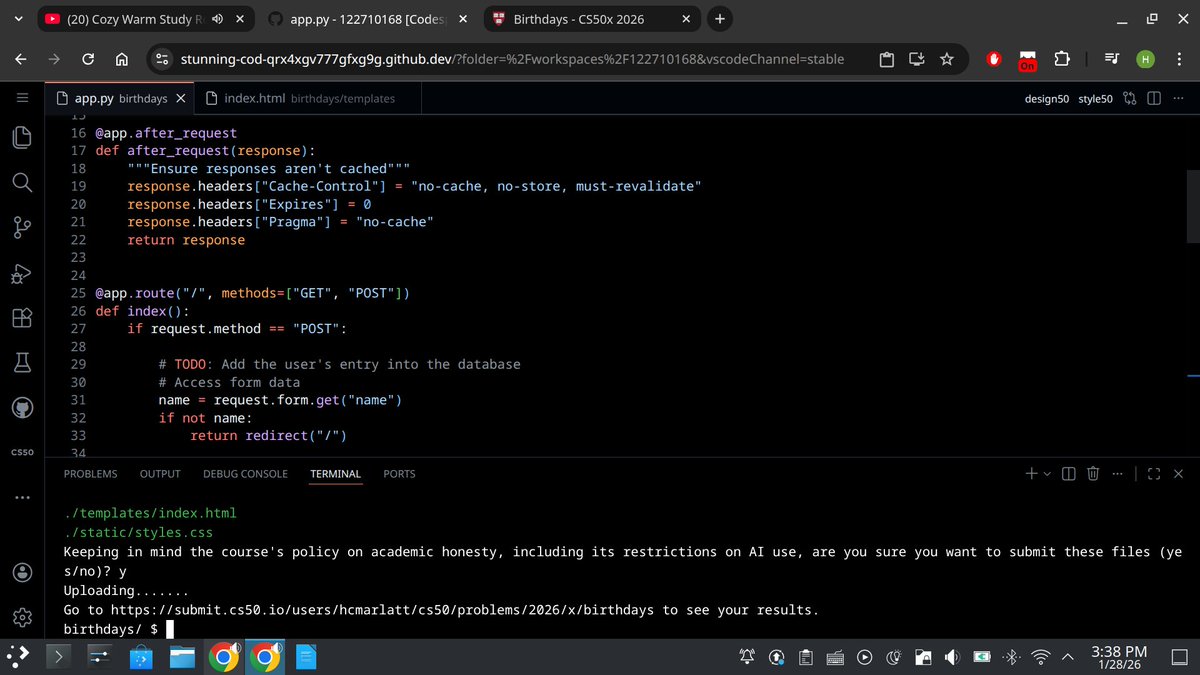Click the extension showing the On badge

point(1026,60)
